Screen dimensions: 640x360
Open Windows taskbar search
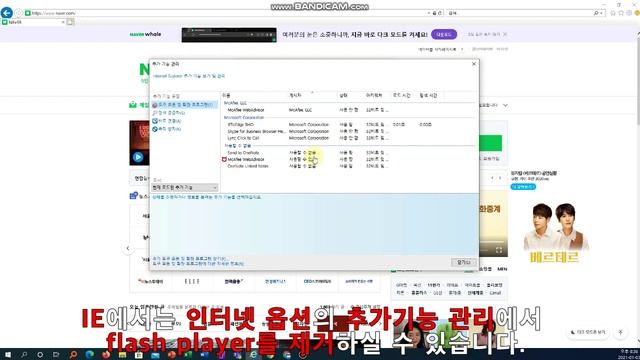(x=24, y=355)
